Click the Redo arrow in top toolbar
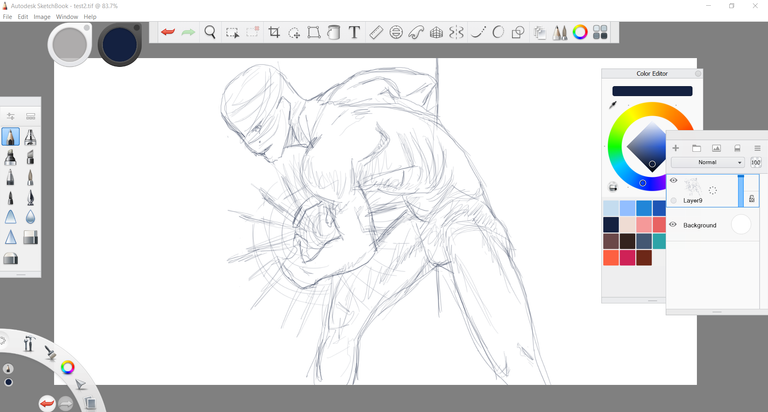Image resolution: width=768 pixels, height=412 pixels. coord(188,32)
